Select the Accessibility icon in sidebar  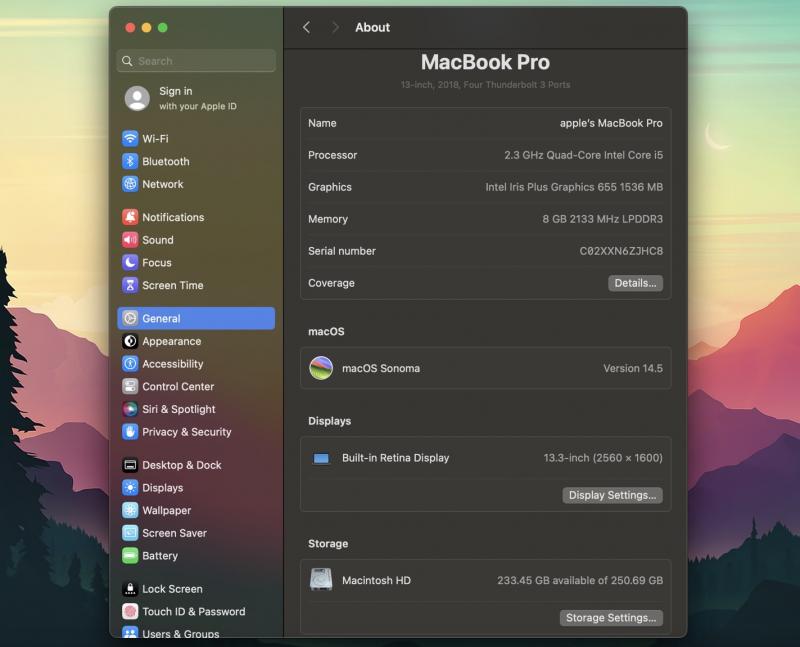click(130, 363)
